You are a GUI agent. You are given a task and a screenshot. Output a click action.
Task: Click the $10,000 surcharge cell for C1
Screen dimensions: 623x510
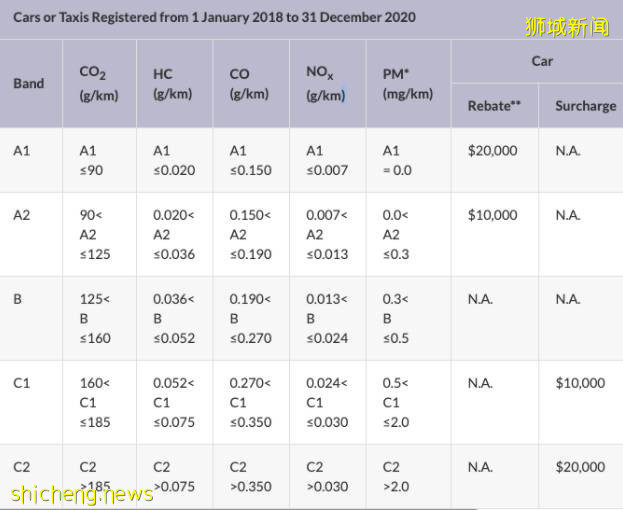(x=580, y=383)
